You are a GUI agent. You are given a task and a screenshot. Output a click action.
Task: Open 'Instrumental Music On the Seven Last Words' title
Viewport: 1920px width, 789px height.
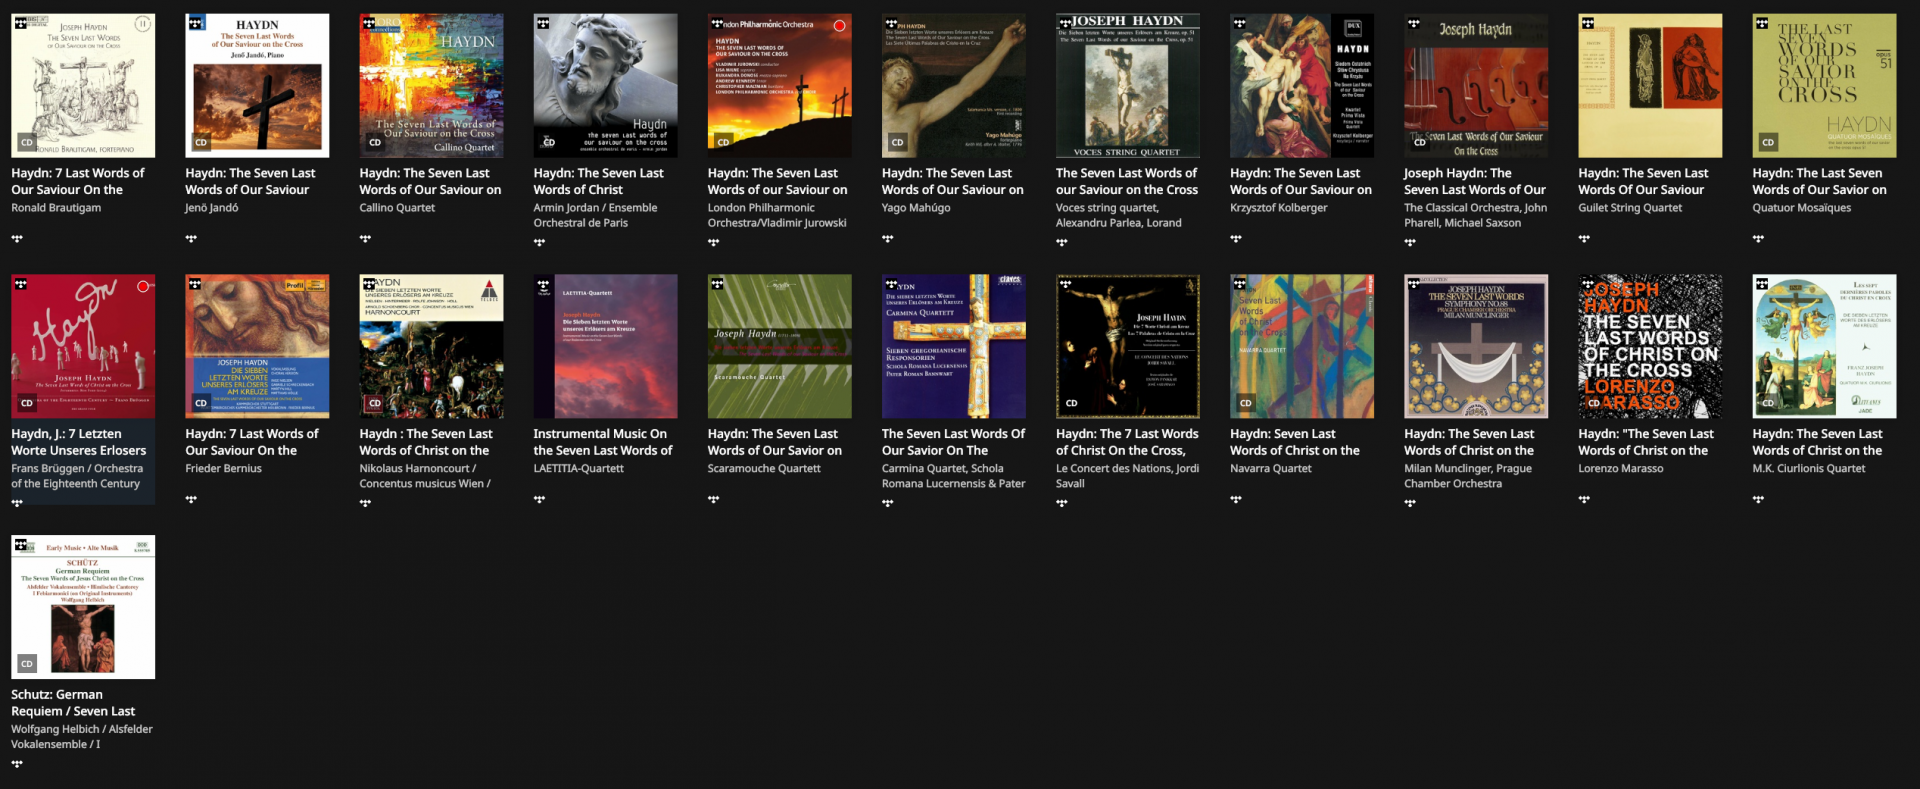pyautogui.click(x=603, y=442)
